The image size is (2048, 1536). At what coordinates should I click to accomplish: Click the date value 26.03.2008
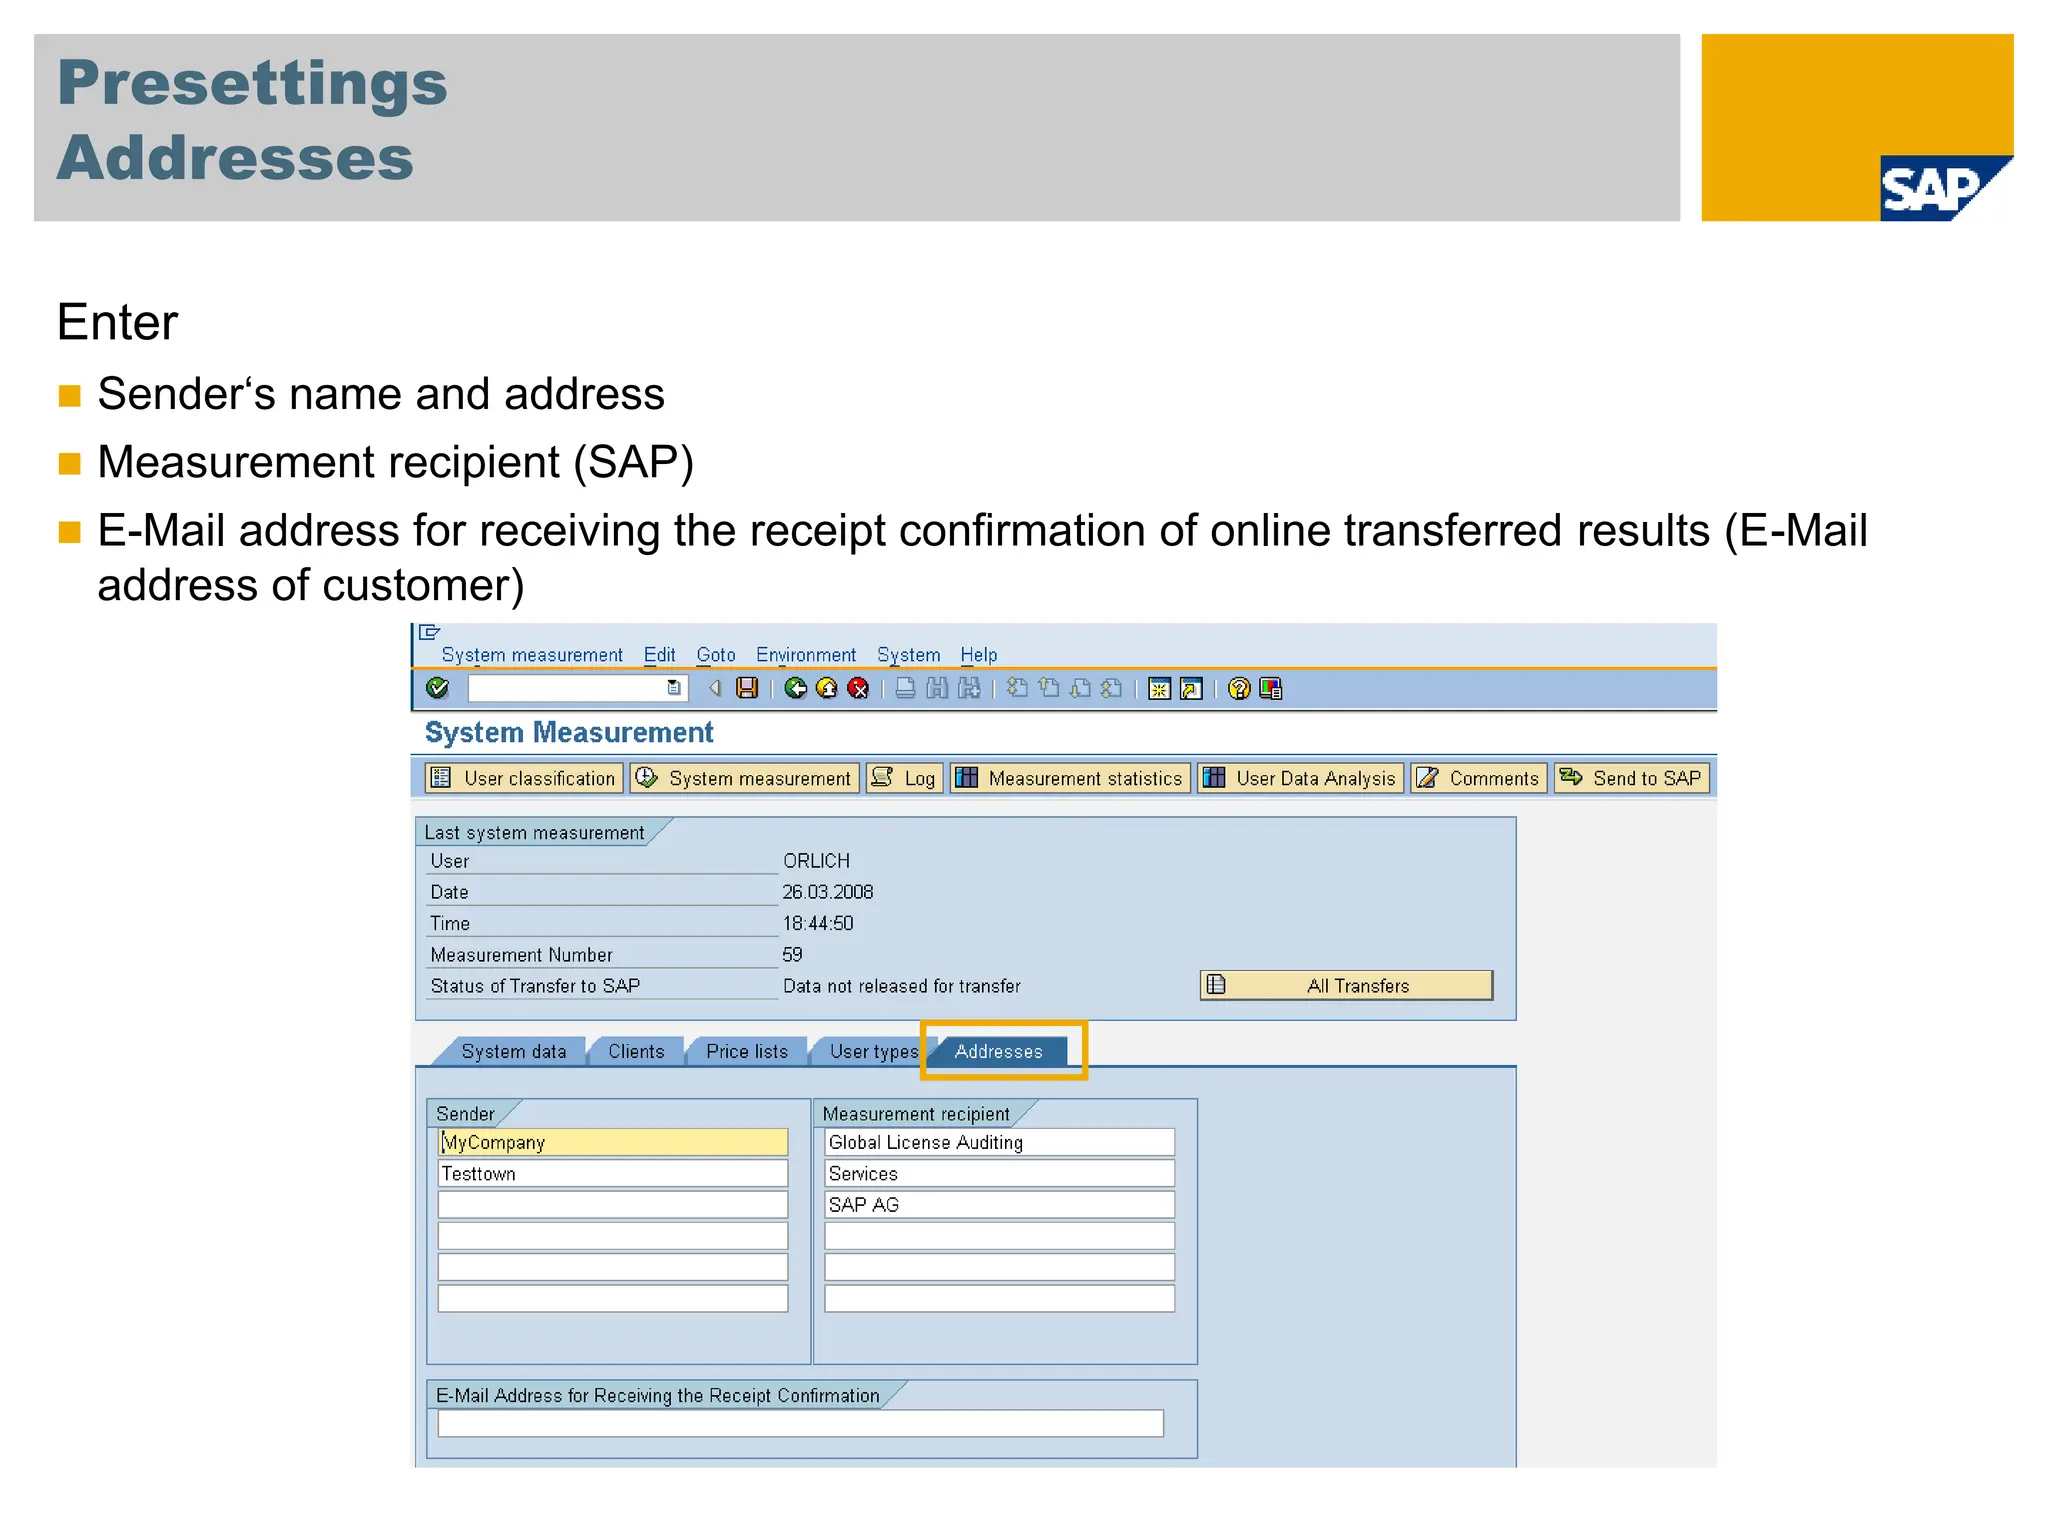[828, 891]
